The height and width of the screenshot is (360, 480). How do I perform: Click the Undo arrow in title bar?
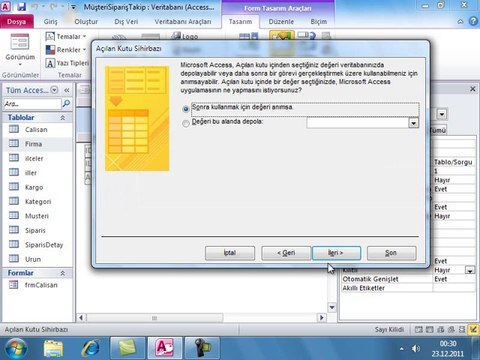point(35,6)
